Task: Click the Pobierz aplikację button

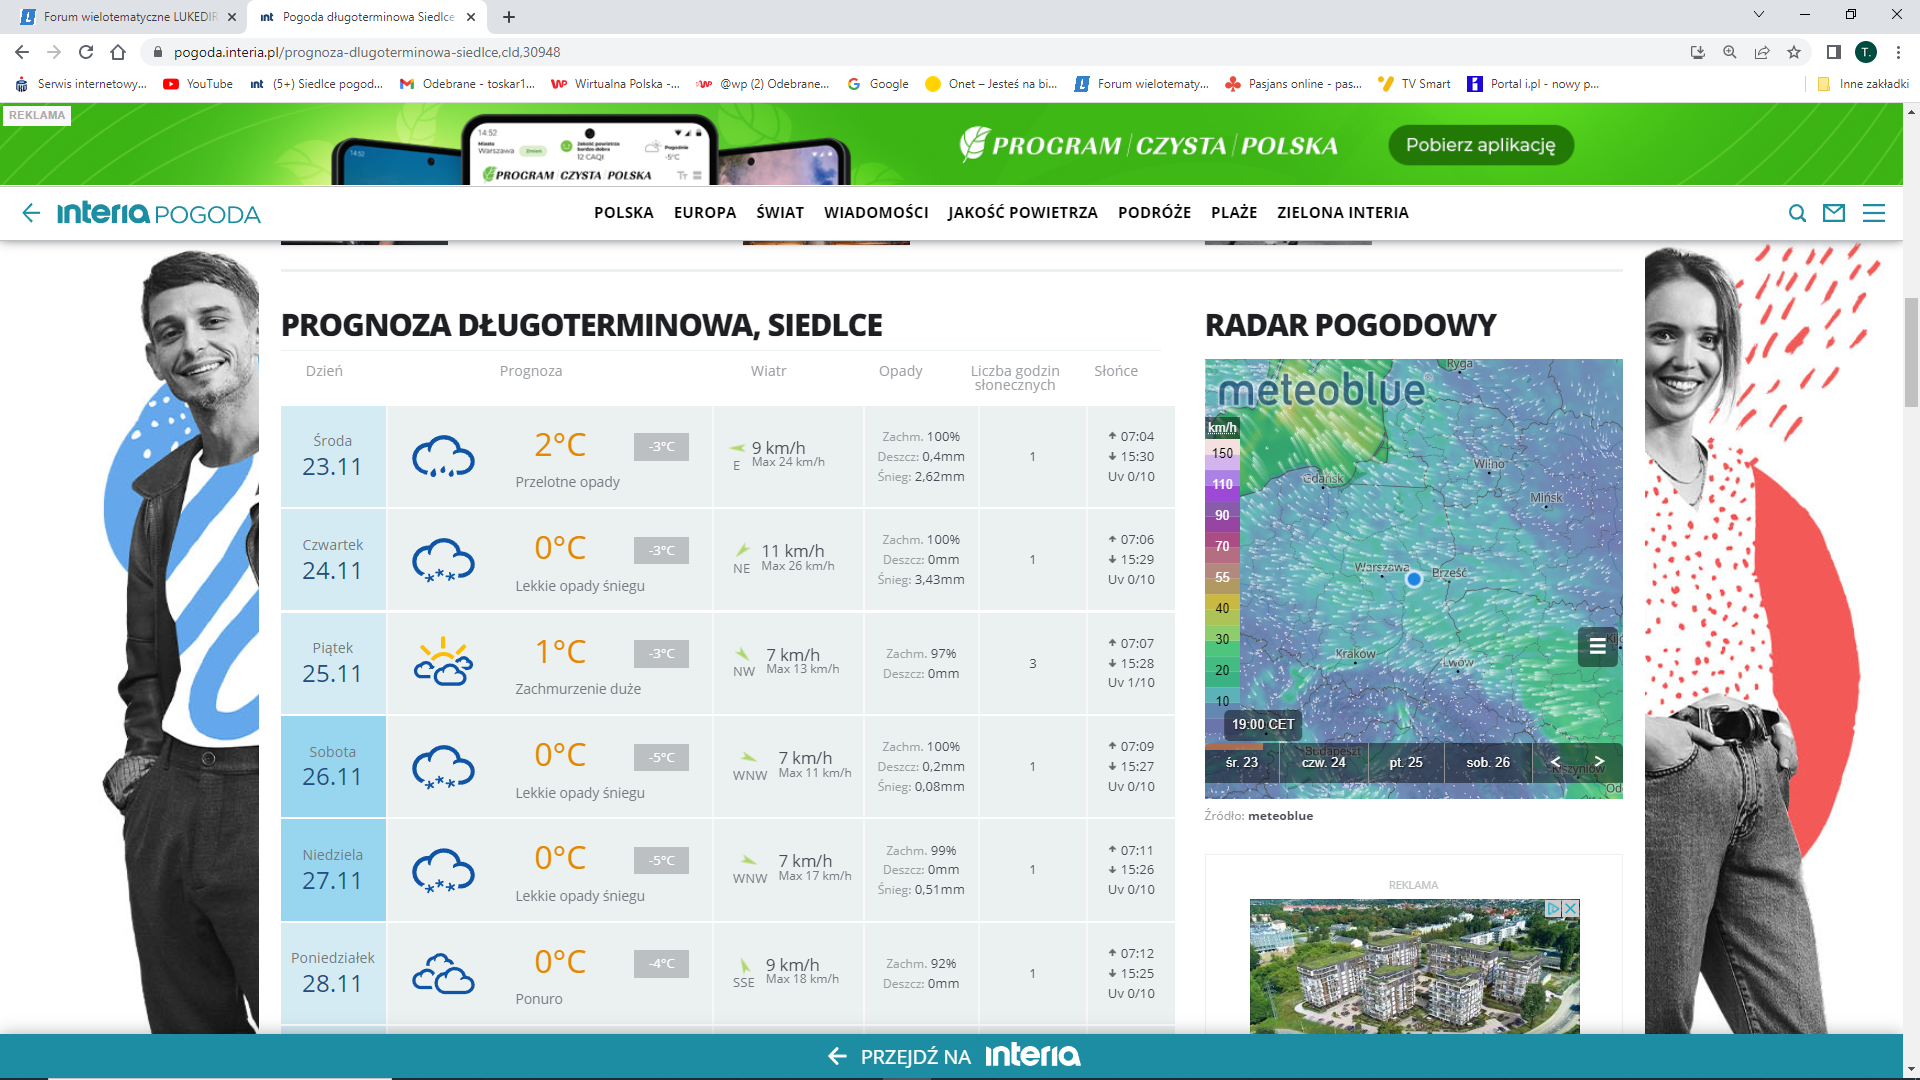Action: (x=1480, y=145)
